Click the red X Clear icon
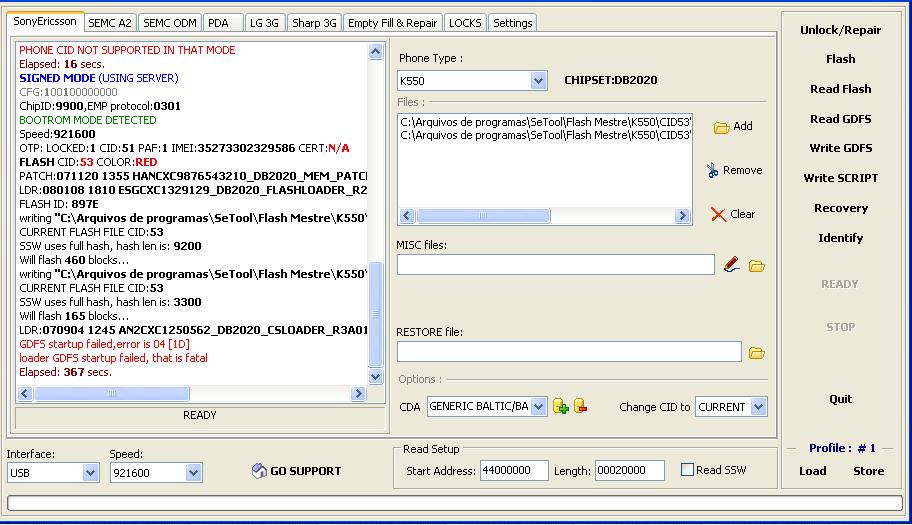 pyautogui.click(x=718, y=215)
